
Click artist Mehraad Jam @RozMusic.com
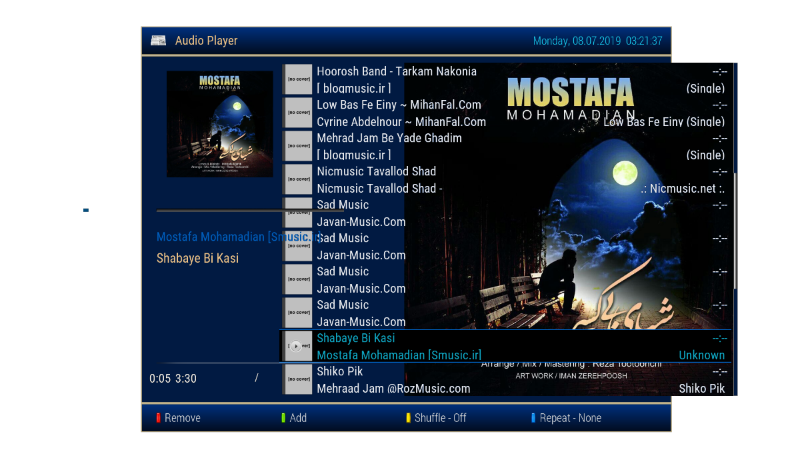click(x=393, y=389)
